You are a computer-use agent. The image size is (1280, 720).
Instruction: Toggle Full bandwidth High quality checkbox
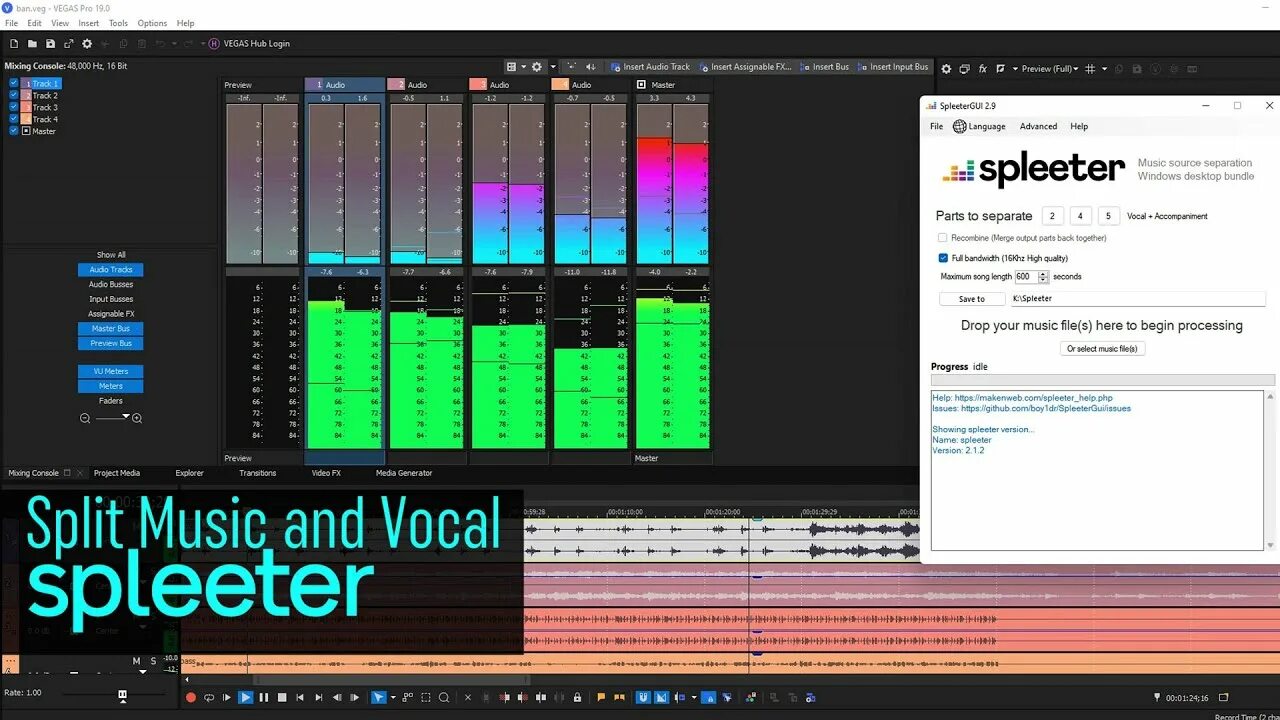pos(943,258)
